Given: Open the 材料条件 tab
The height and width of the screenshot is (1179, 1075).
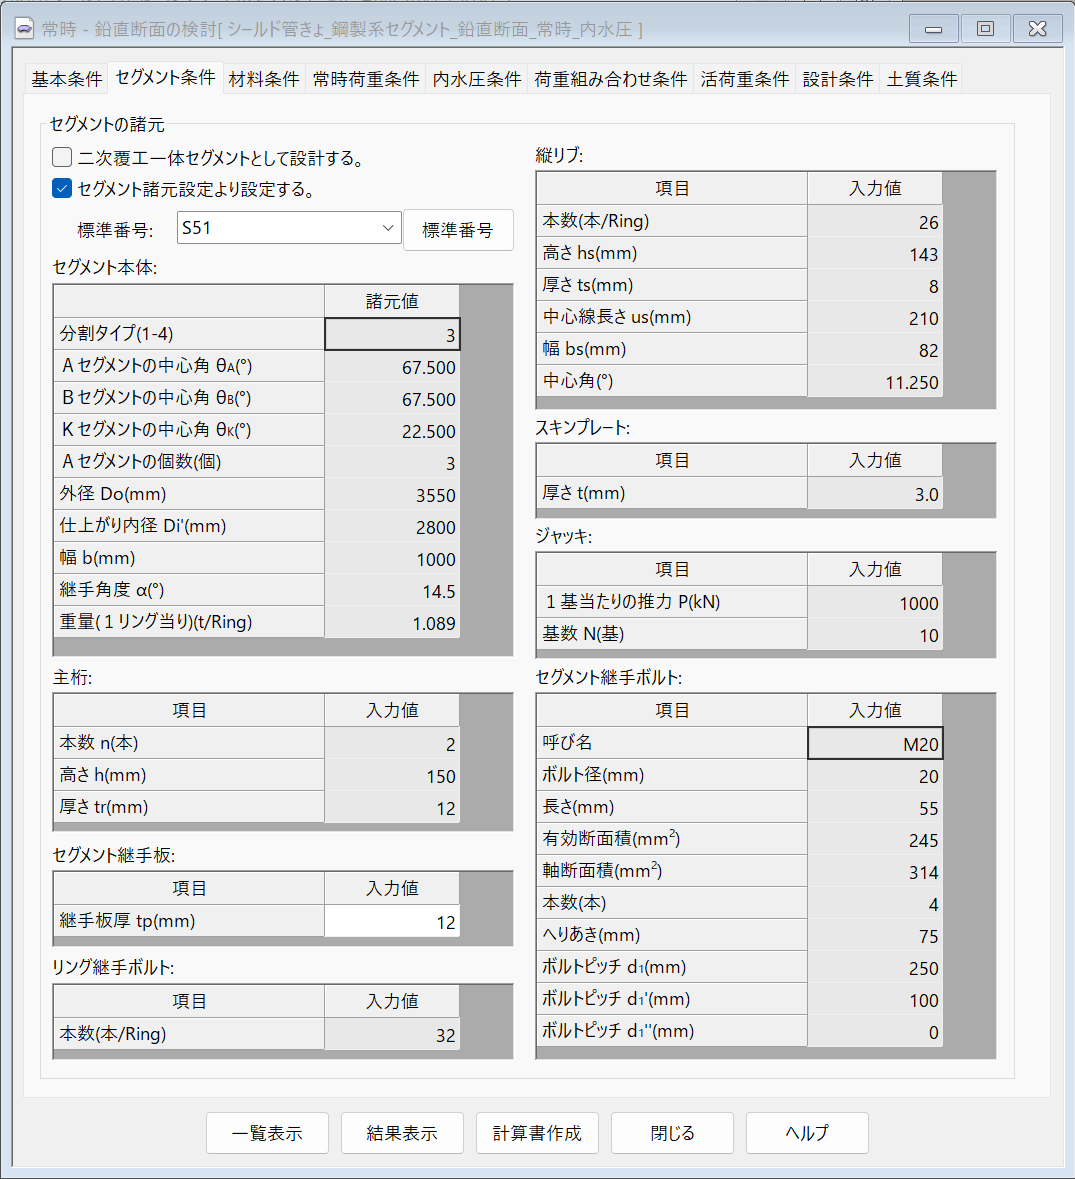Looking at the screenshot, I should coord(264,79).
